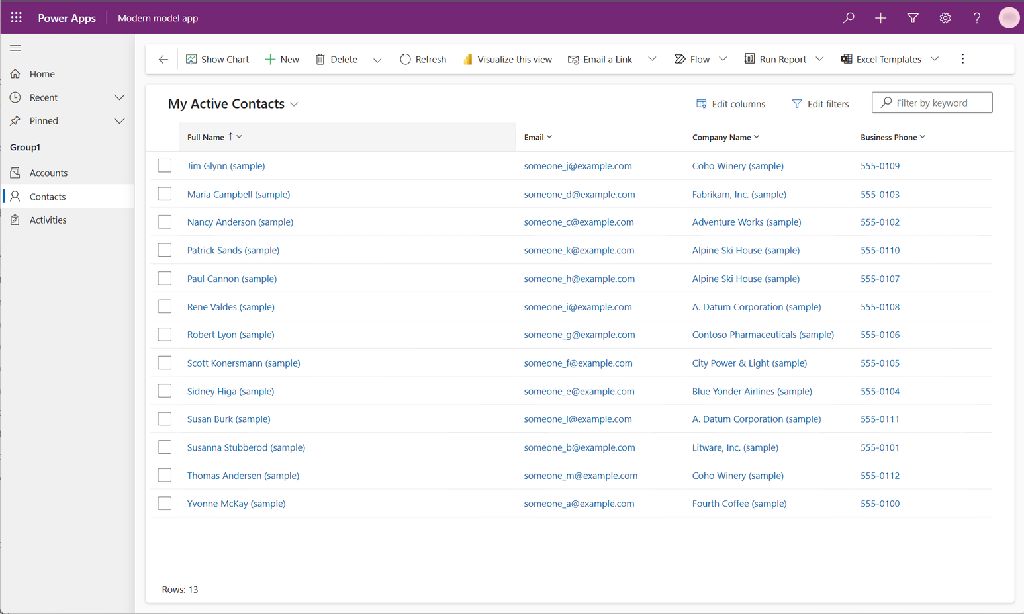1024x614 pixels.
Task: Tick the Nancy Anderson row checkbox
Action: click(165, 222)
